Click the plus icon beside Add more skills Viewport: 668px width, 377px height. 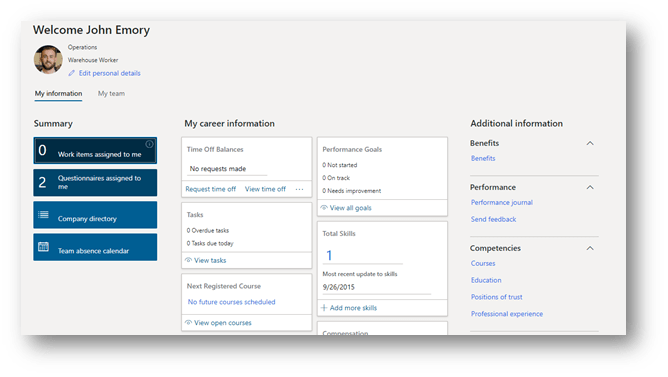324,308
